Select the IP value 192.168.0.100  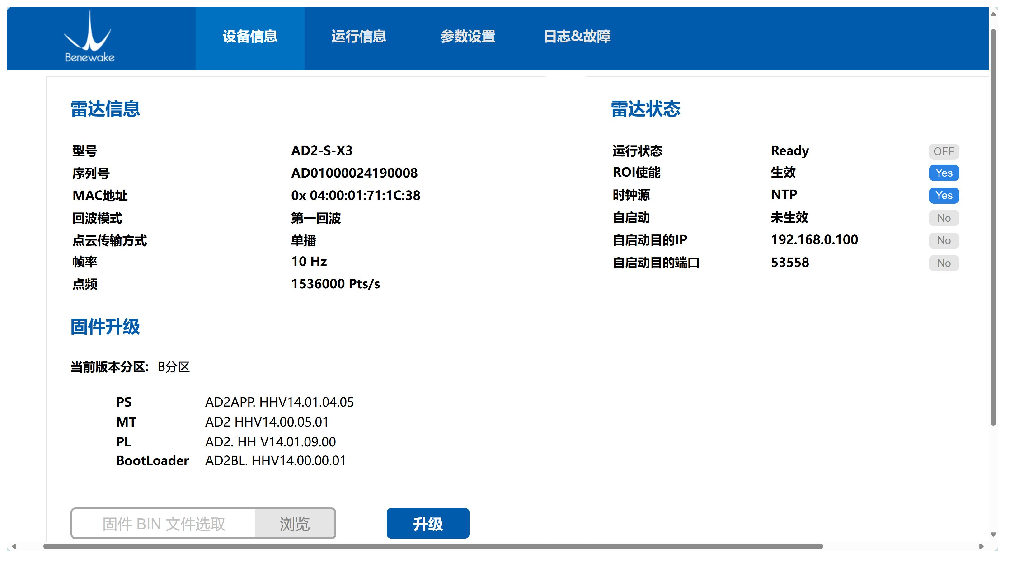tap(814, 239)
